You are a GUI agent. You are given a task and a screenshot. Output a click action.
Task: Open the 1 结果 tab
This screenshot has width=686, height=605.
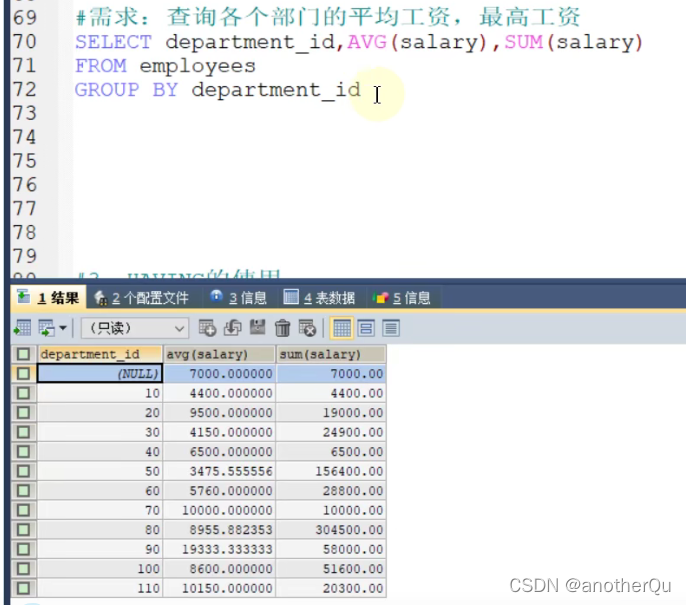pos(48,298)
